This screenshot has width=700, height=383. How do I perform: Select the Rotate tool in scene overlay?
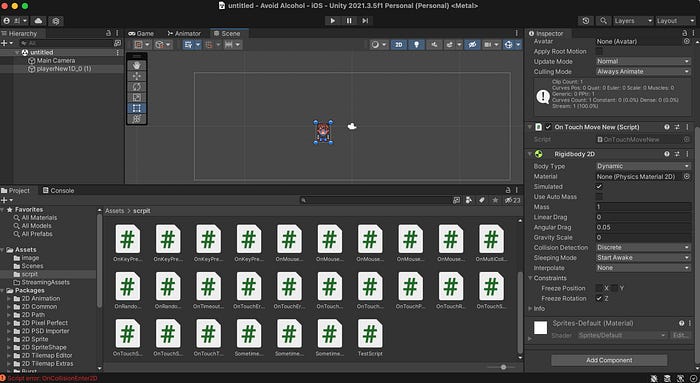tap(137, 87)
